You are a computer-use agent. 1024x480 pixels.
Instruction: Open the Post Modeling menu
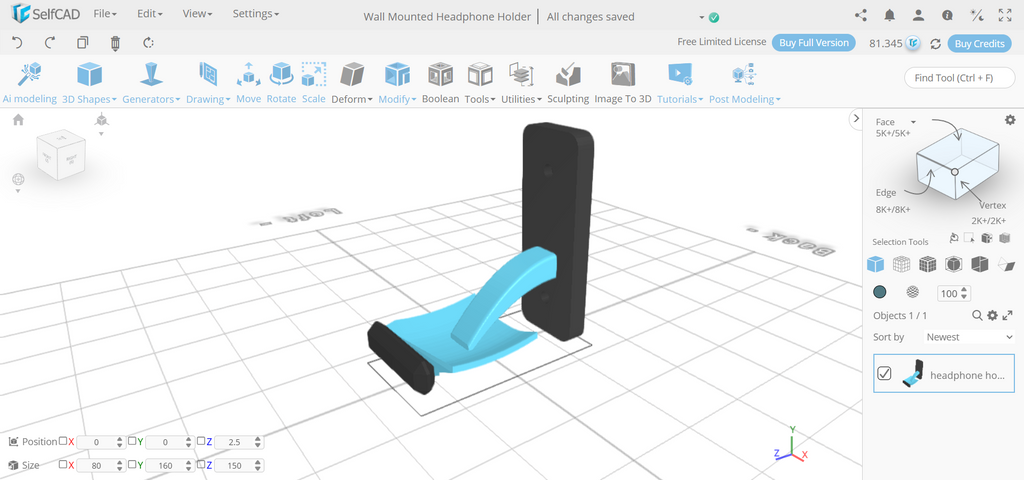pos(744,83)
